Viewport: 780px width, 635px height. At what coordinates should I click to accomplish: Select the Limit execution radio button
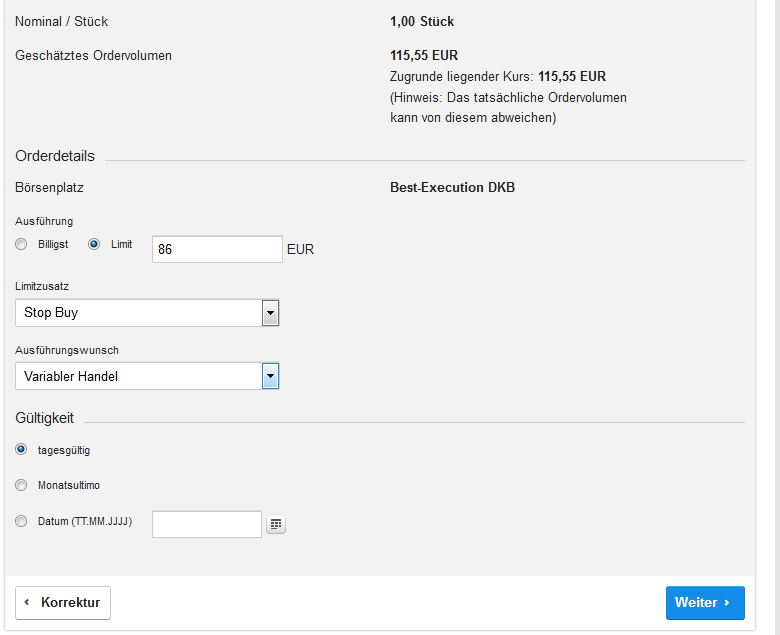pyautogui.click(x=94, y=244)
